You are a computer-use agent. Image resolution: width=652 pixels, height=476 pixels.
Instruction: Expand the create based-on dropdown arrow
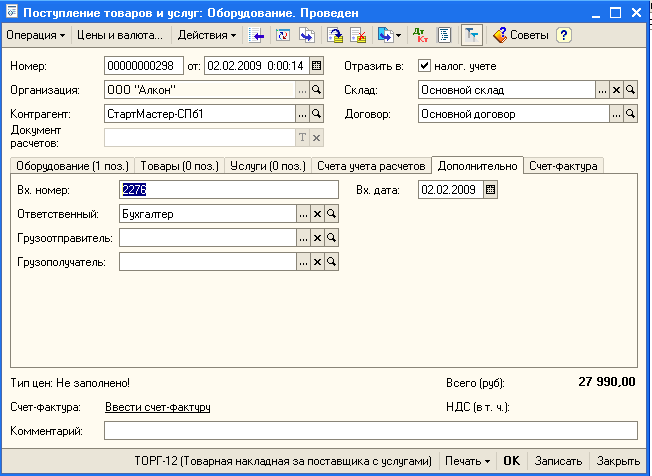398,35
